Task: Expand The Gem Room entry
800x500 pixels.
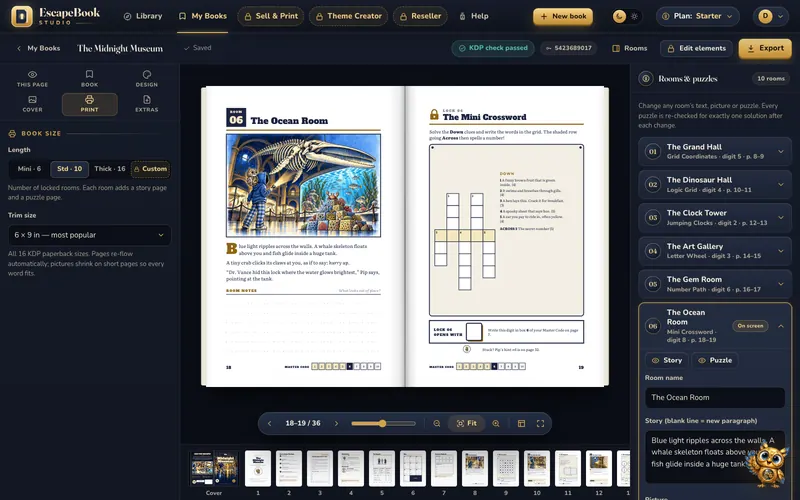Action: point(714,284)
